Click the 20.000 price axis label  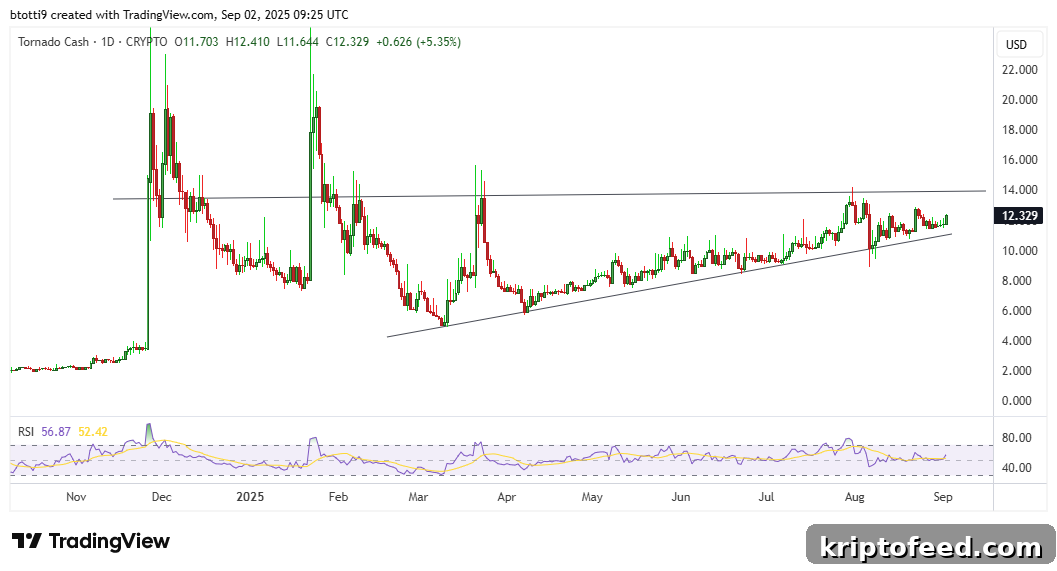click(x=1019, y=100)
